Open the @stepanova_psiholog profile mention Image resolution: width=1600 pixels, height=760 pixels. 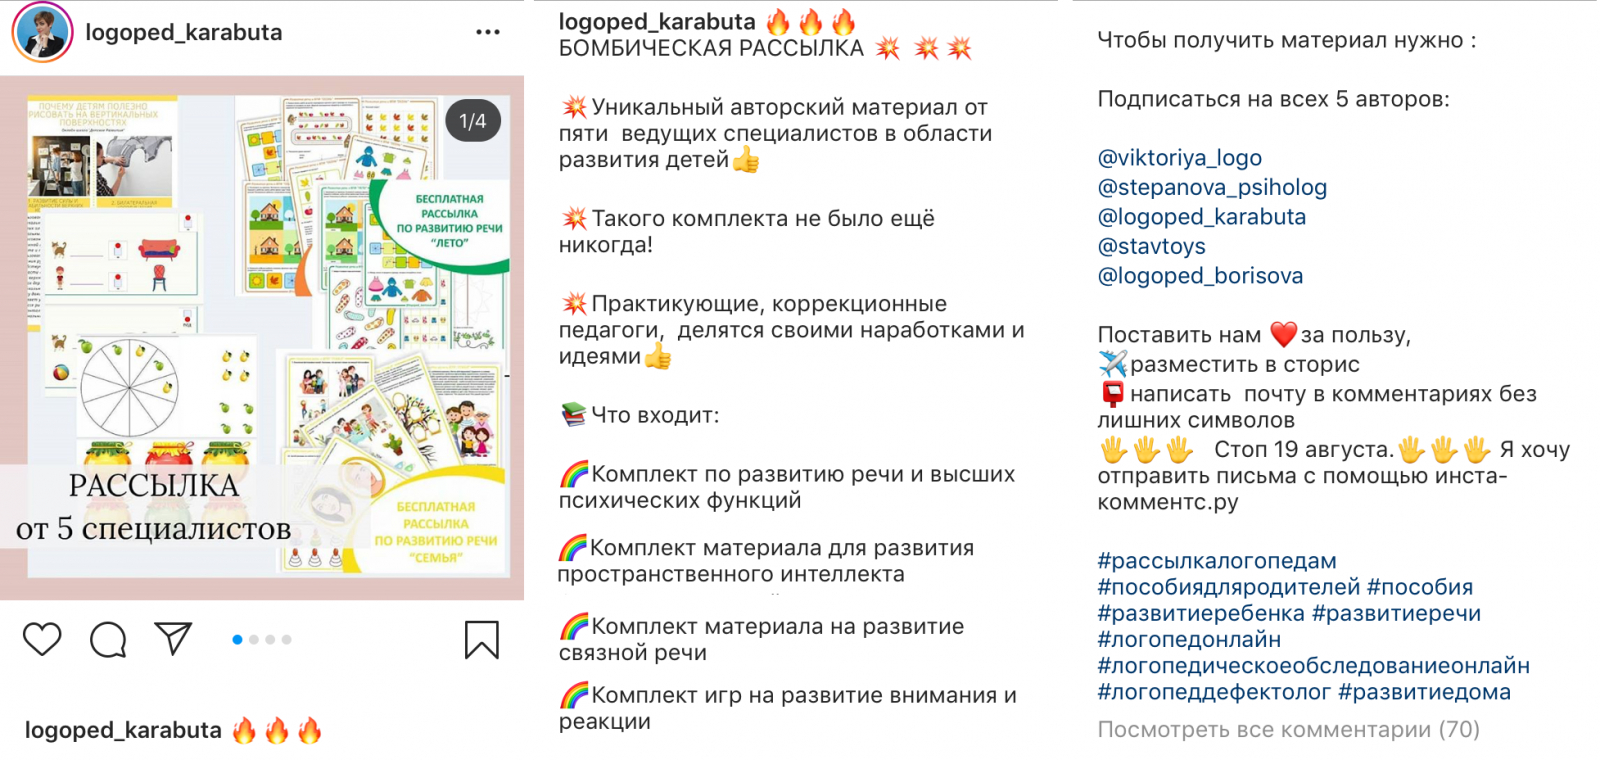pos(1212,187)
